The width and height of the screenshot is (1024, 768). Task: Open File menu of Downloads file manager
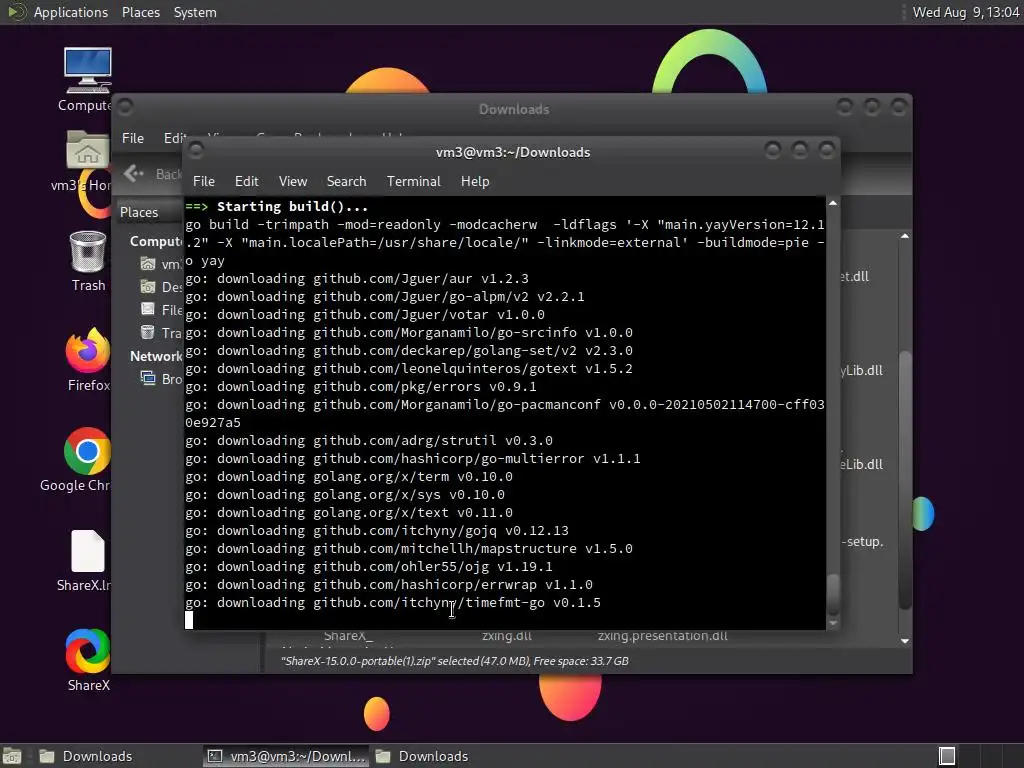tap(133, 138)
